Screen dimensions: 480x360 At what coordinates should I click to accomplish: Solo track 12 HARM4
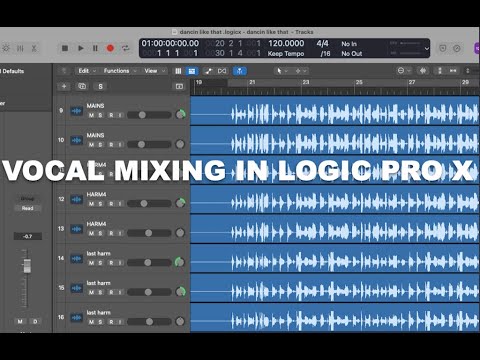(x=100, y=204)
